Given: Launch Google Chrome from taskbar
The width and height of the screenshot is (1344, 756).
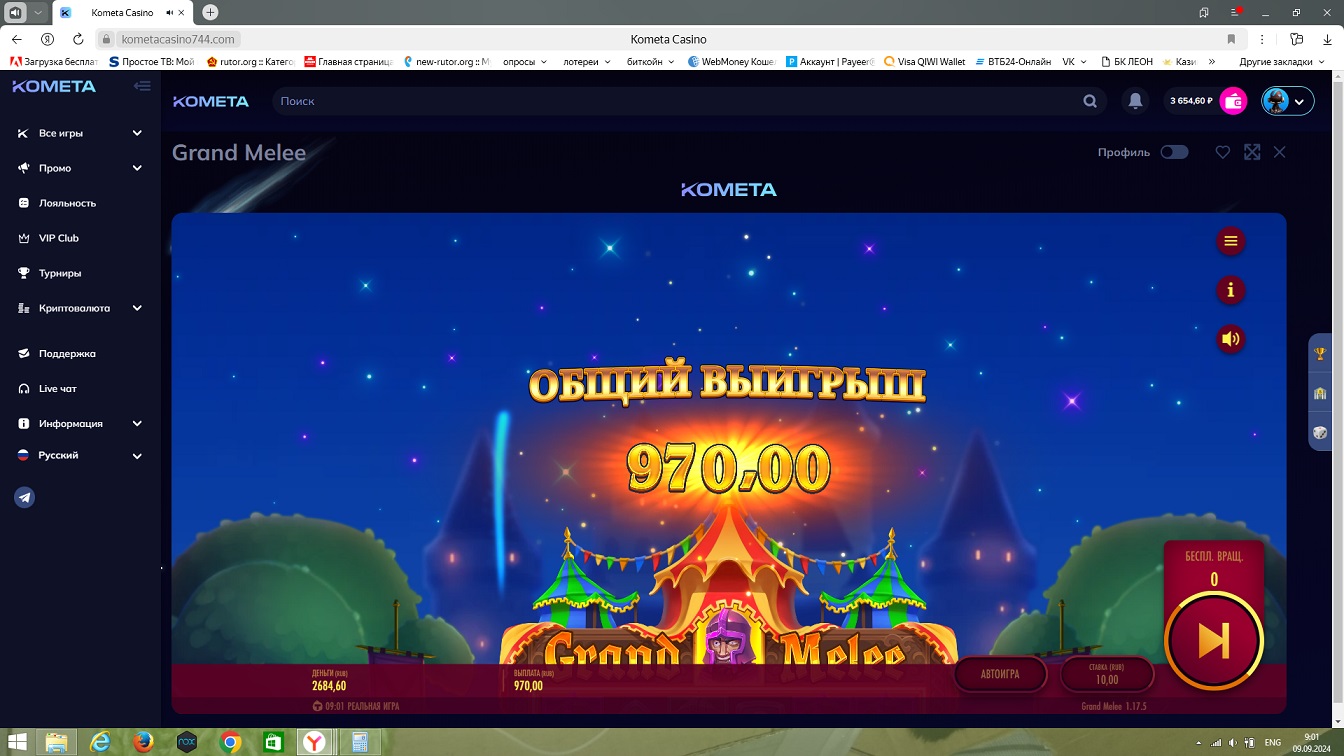Looking at the screenshot, I should pyautogui.click(x=230, y=742).
